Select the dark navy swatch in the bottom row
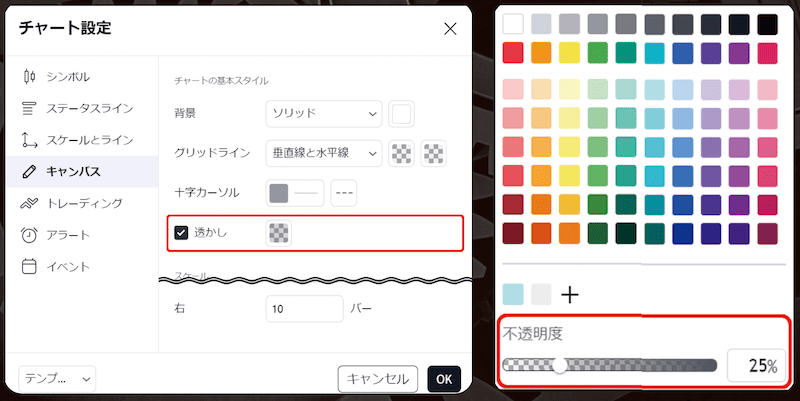The height and width of the screenshot is (401, 800). (683, 234)
